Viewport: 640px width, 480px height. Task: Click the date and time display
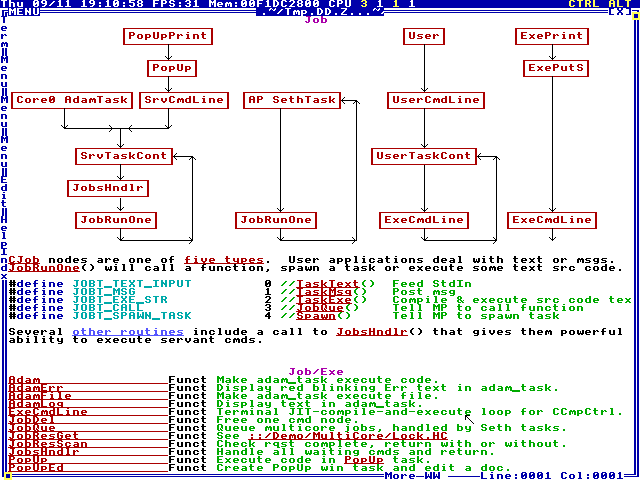[72, 4]
